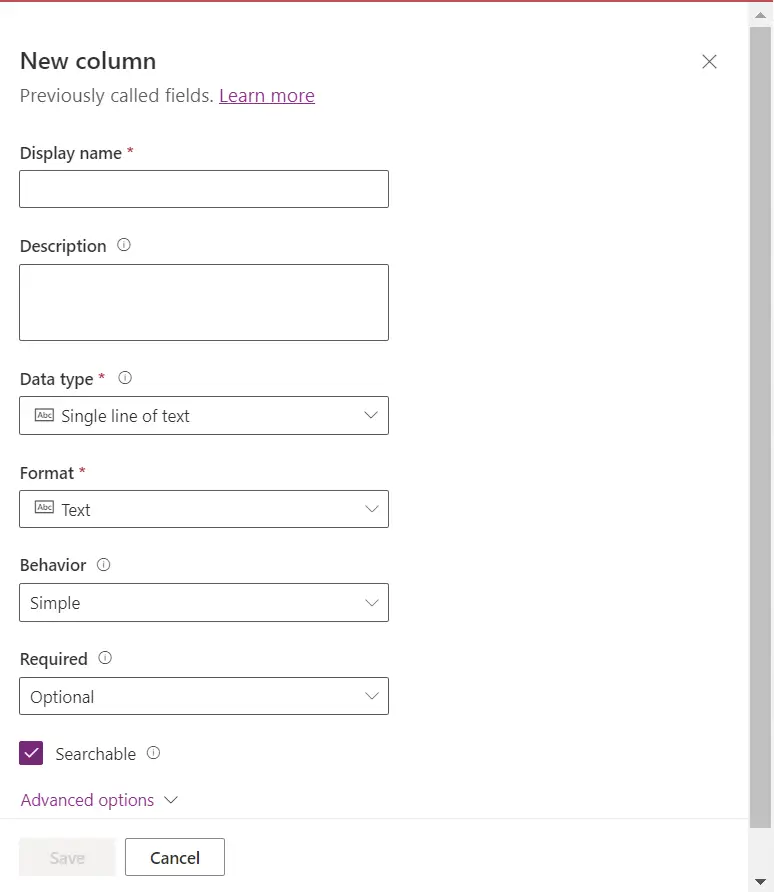Click the Cancel button

point(174,857)
